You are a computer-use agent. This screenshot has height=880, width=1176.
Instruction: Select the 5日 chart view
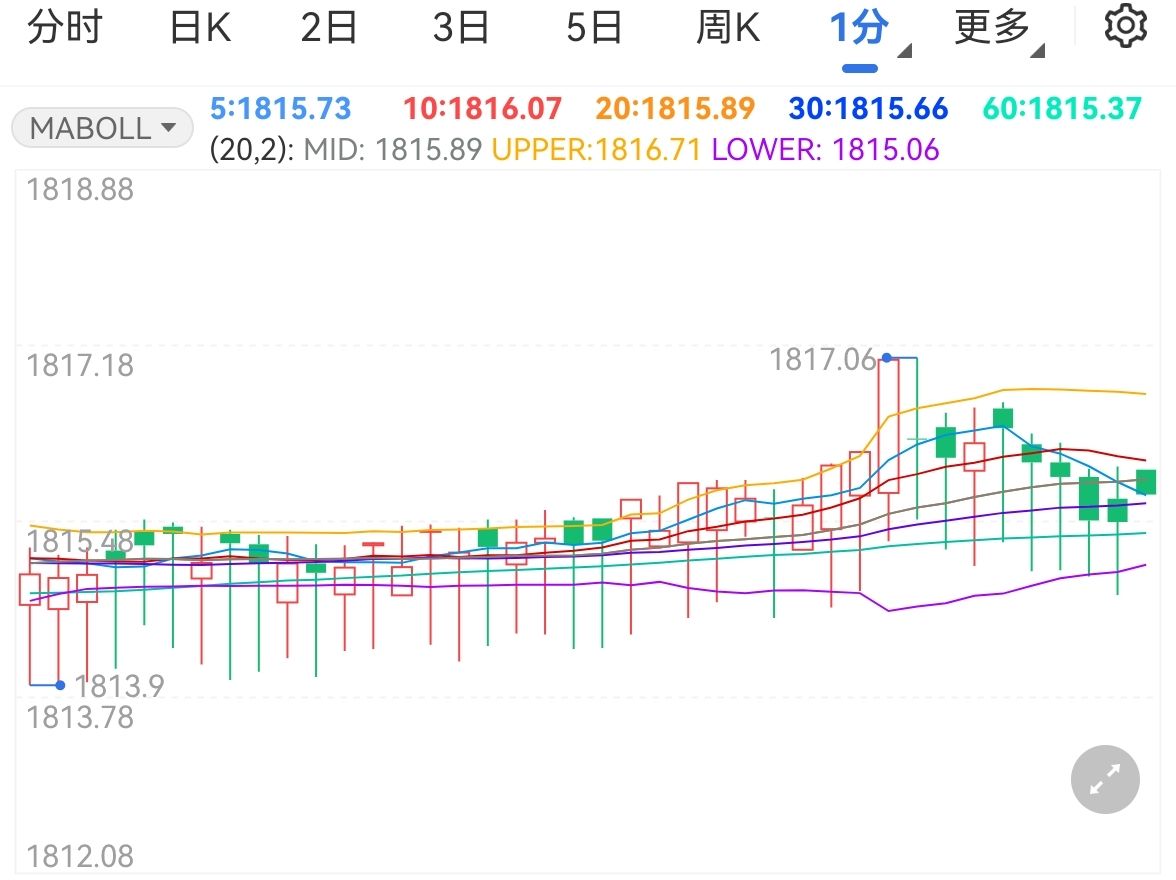click(594, 27)
